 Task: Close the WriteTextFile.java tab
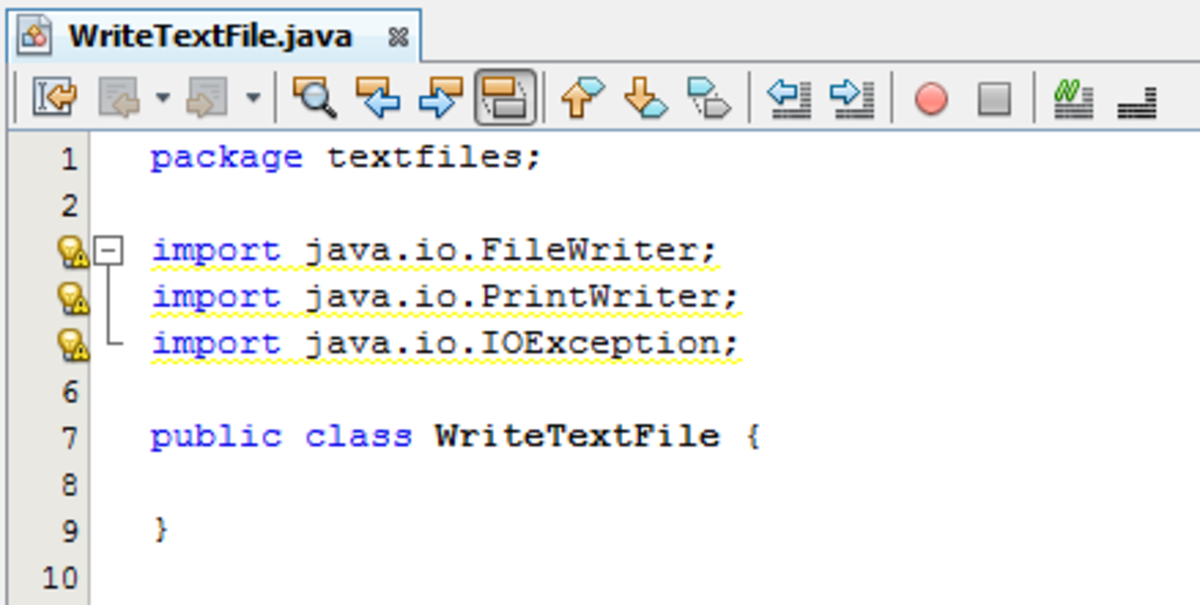coord(398,38)
